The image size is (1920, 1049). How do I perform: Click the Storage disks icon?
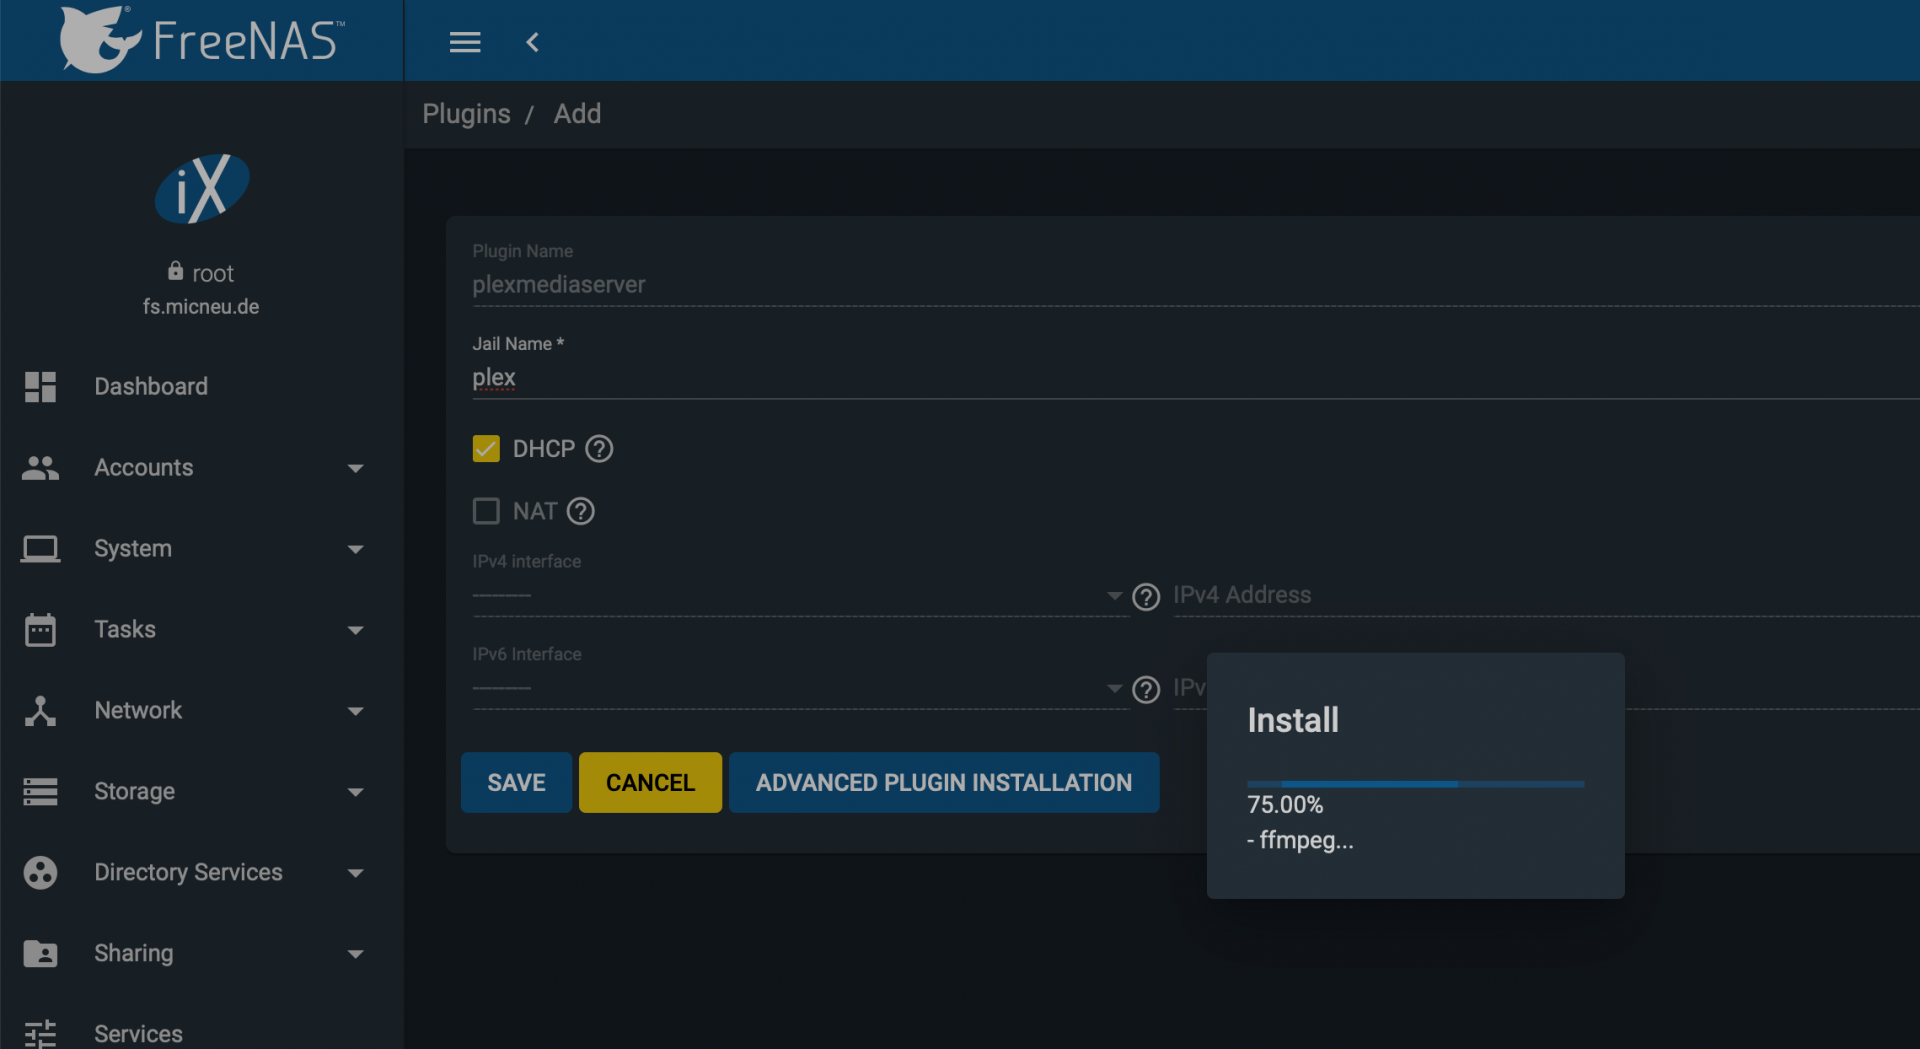pyautogui.click(x=40, y=791)
